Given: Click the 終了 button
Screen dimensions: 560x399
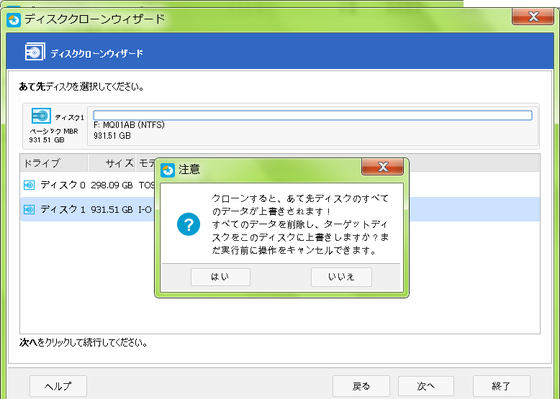Looking at the screenshot, I should click(x=501, y=386).
